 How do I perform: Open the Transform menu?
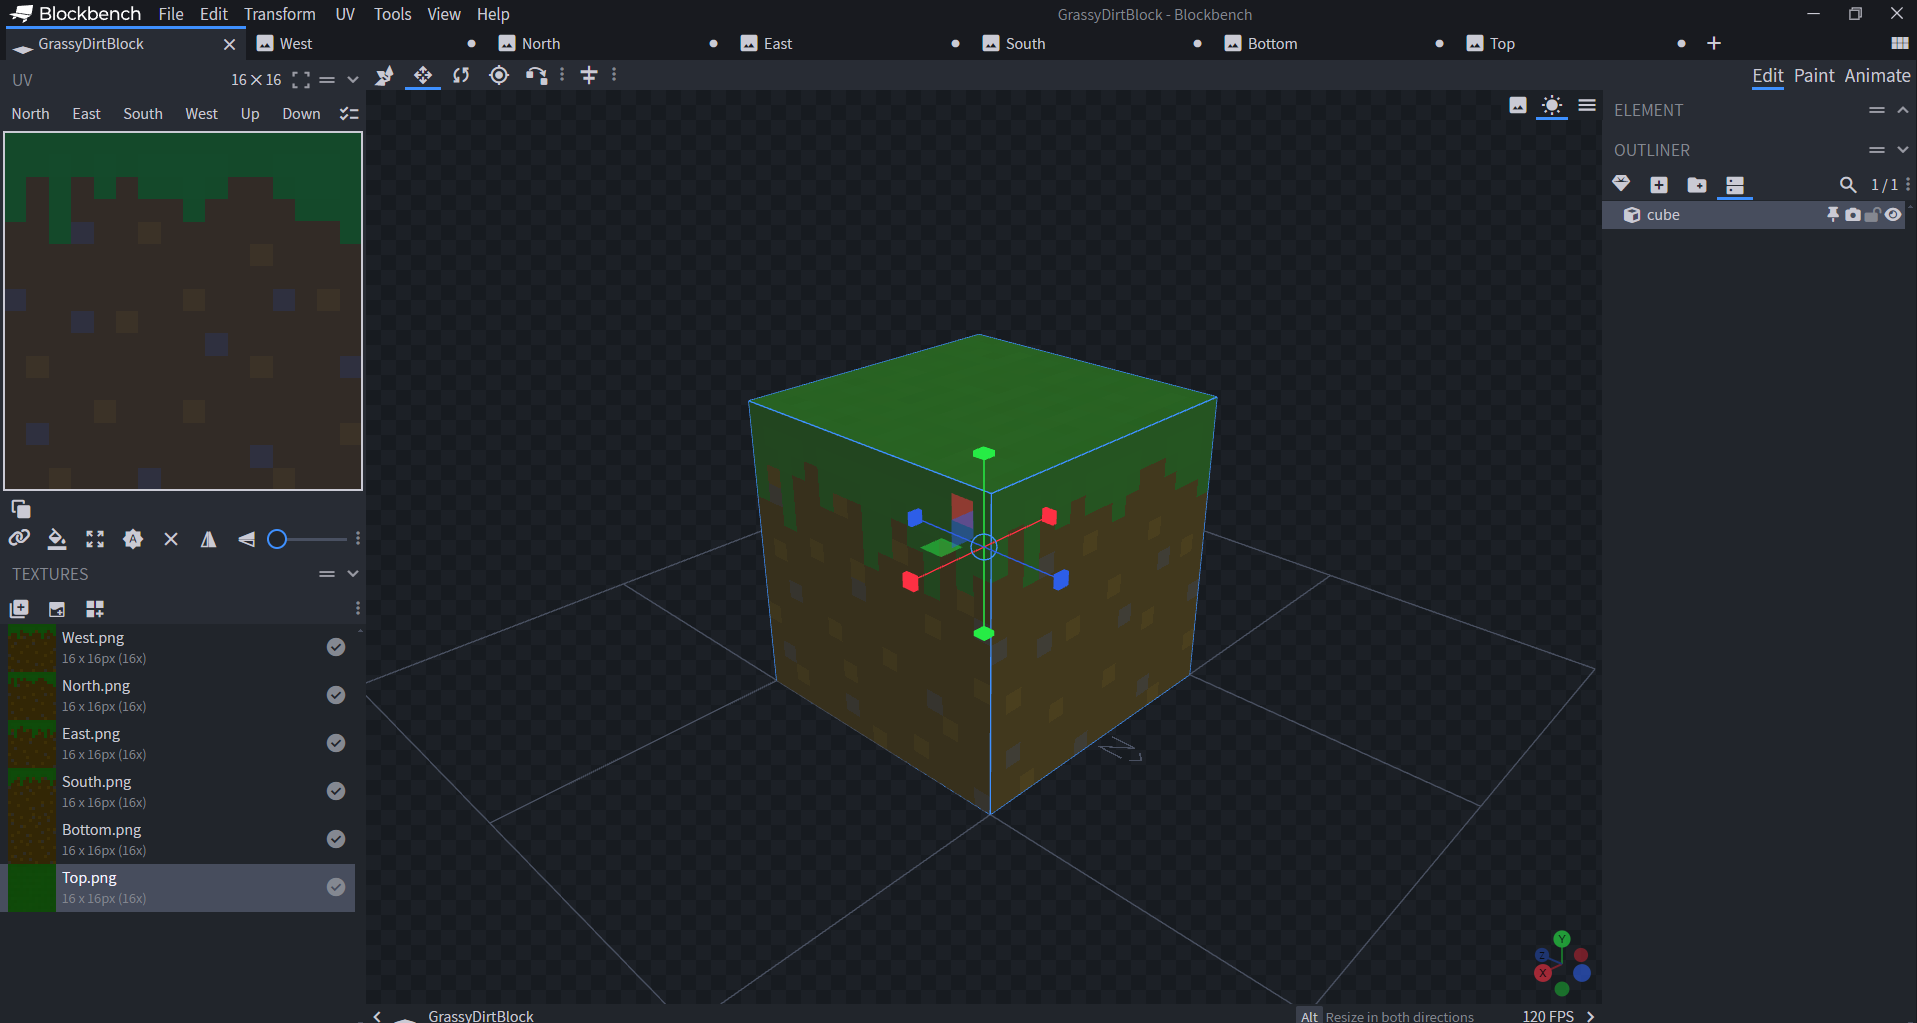tap(279, 14)
